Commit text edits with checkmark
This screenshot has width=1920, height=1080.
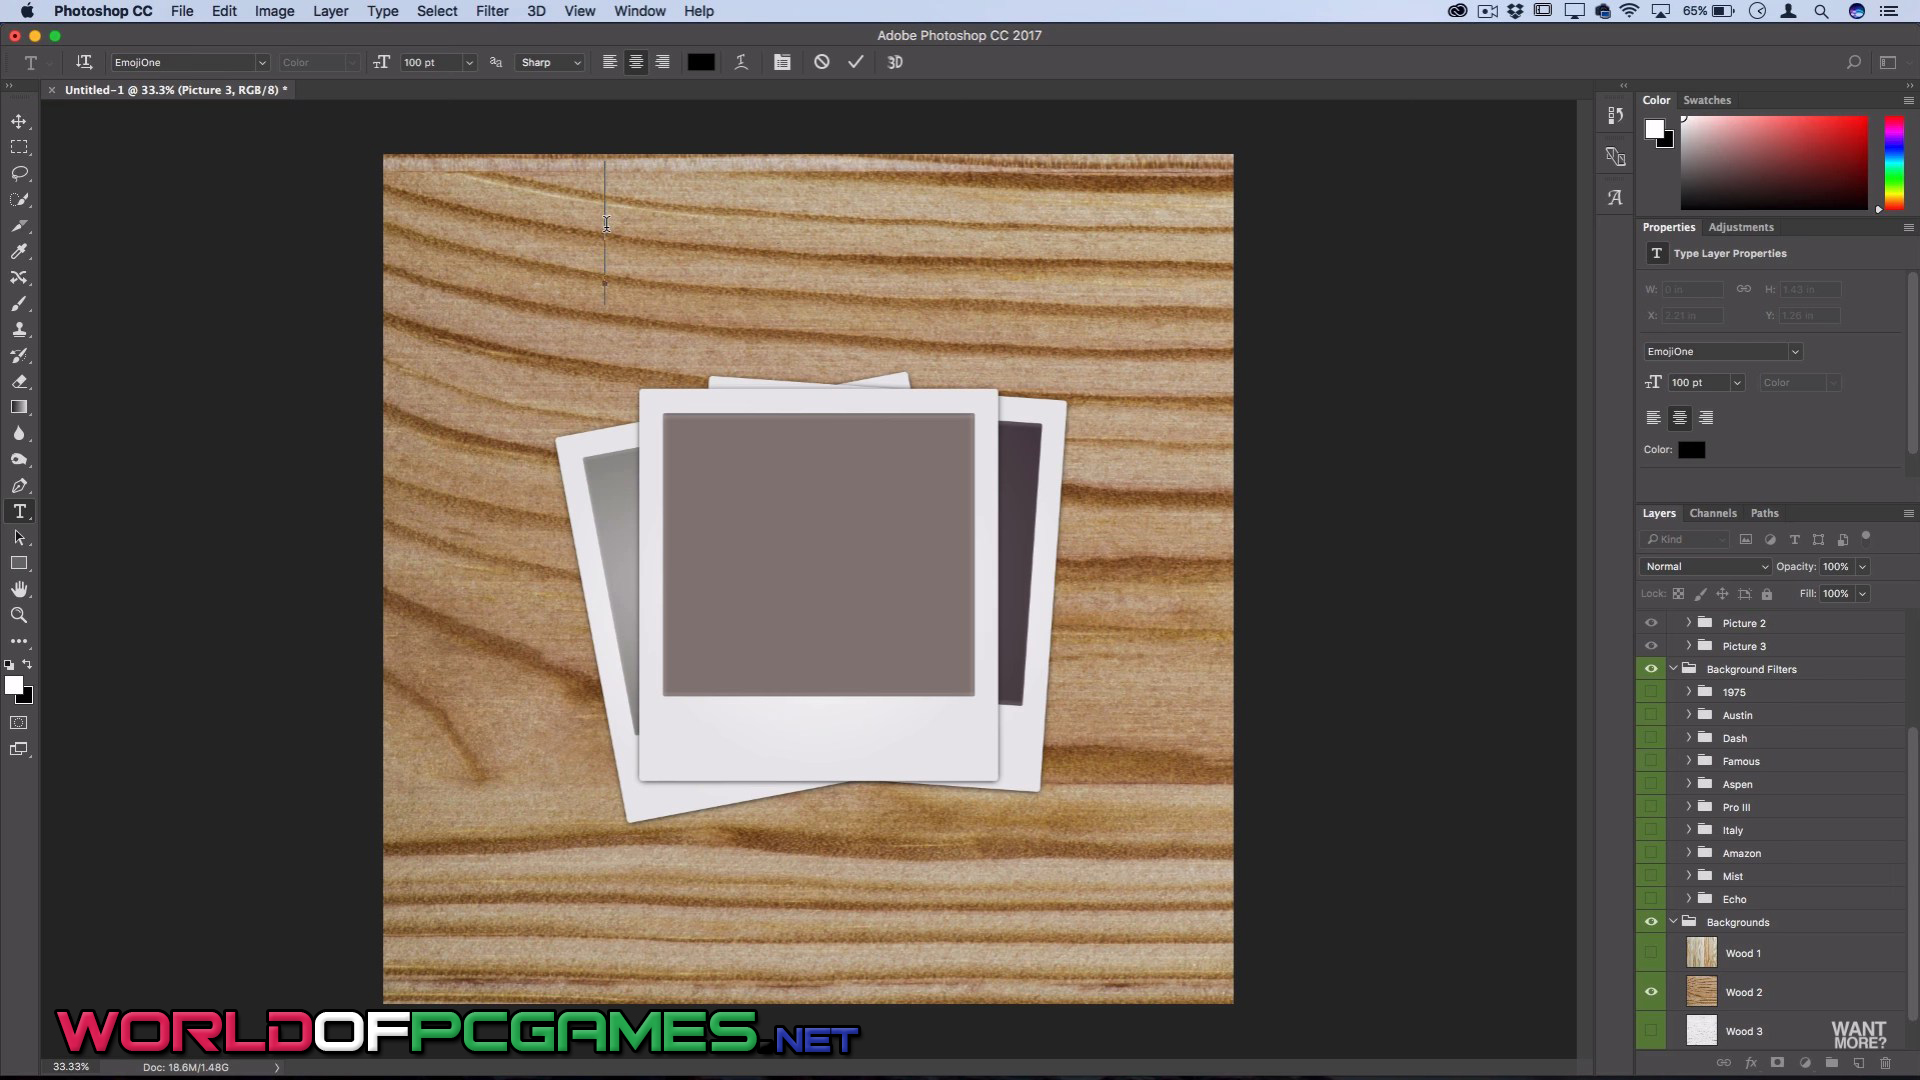coord(856,62)
